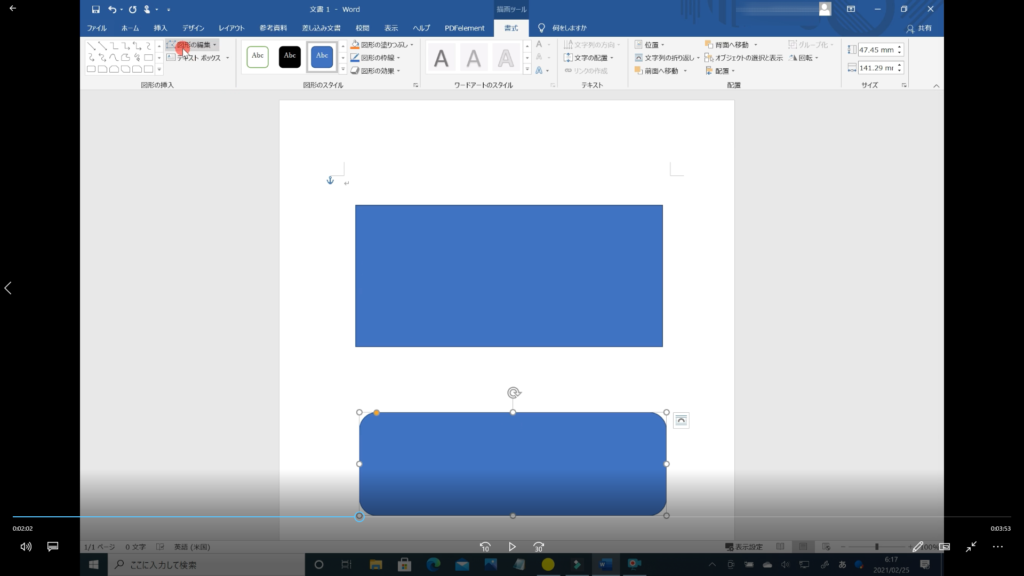Select the blue Abc shape style
Screen dimensions: 1024x576
(x=322, y=57)
